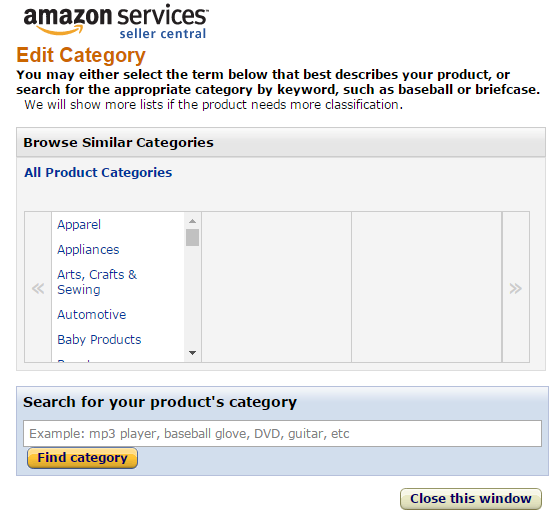Image resolution: width=559 pixels, height=516 pixels.
Task: Click the category list scroll up arrow
Action: click(193, 221)
